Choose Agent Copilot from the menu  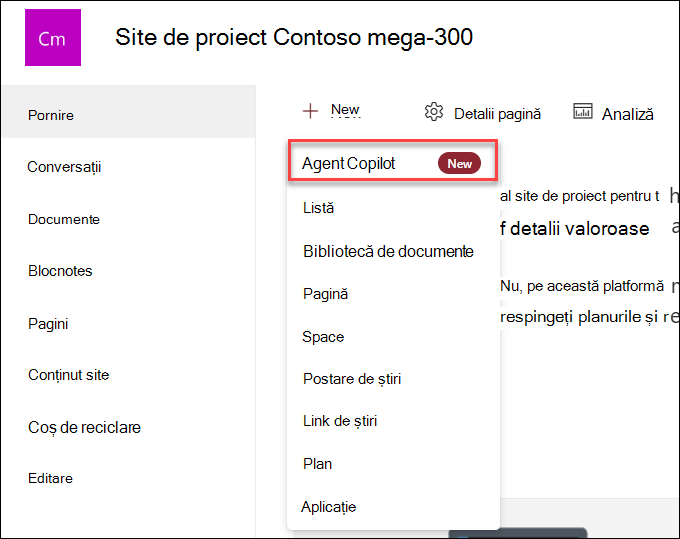392,160
